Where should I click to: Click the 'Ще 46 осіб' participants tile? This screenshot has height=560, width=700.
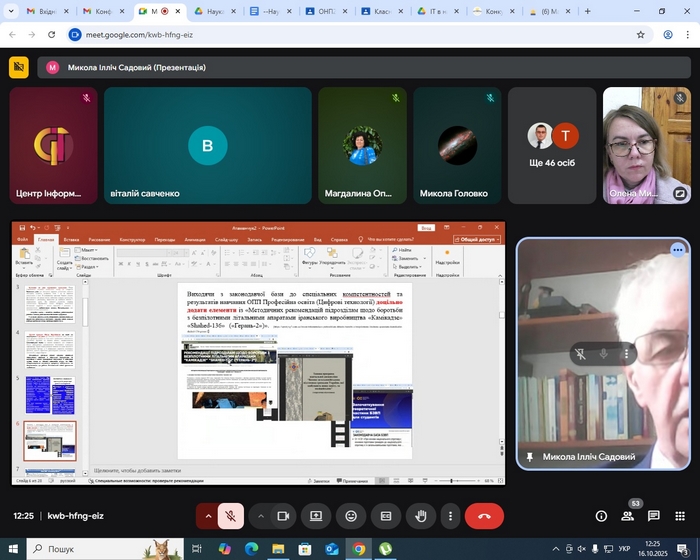[x=552, y=143]
